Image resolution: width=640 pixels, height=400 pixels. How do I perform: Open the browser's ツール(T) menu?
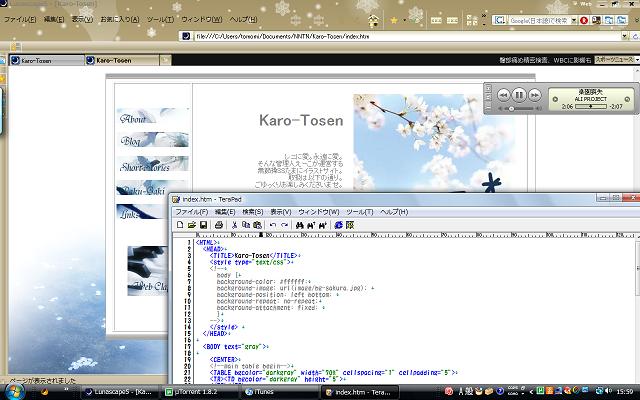[x=159, y=19]
